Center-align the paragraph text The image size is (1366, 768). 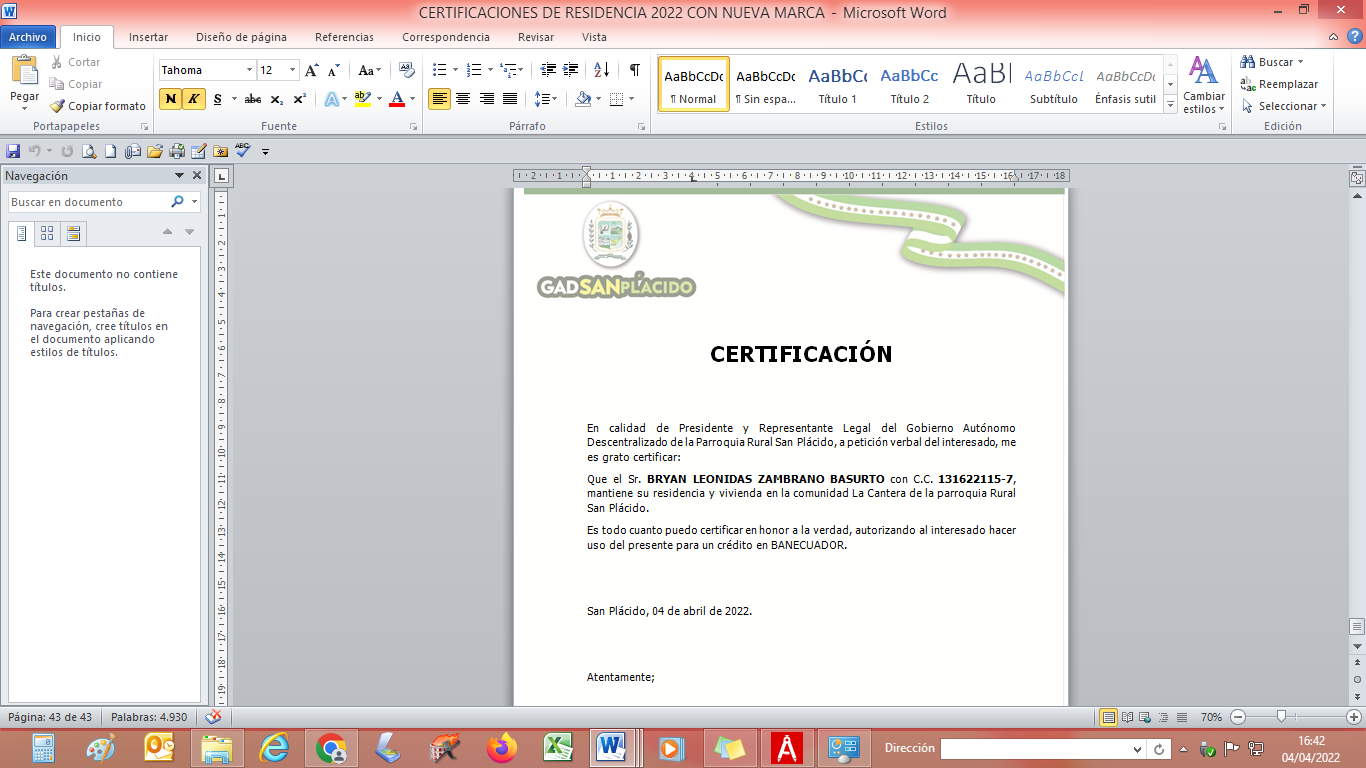coord(463,99)
